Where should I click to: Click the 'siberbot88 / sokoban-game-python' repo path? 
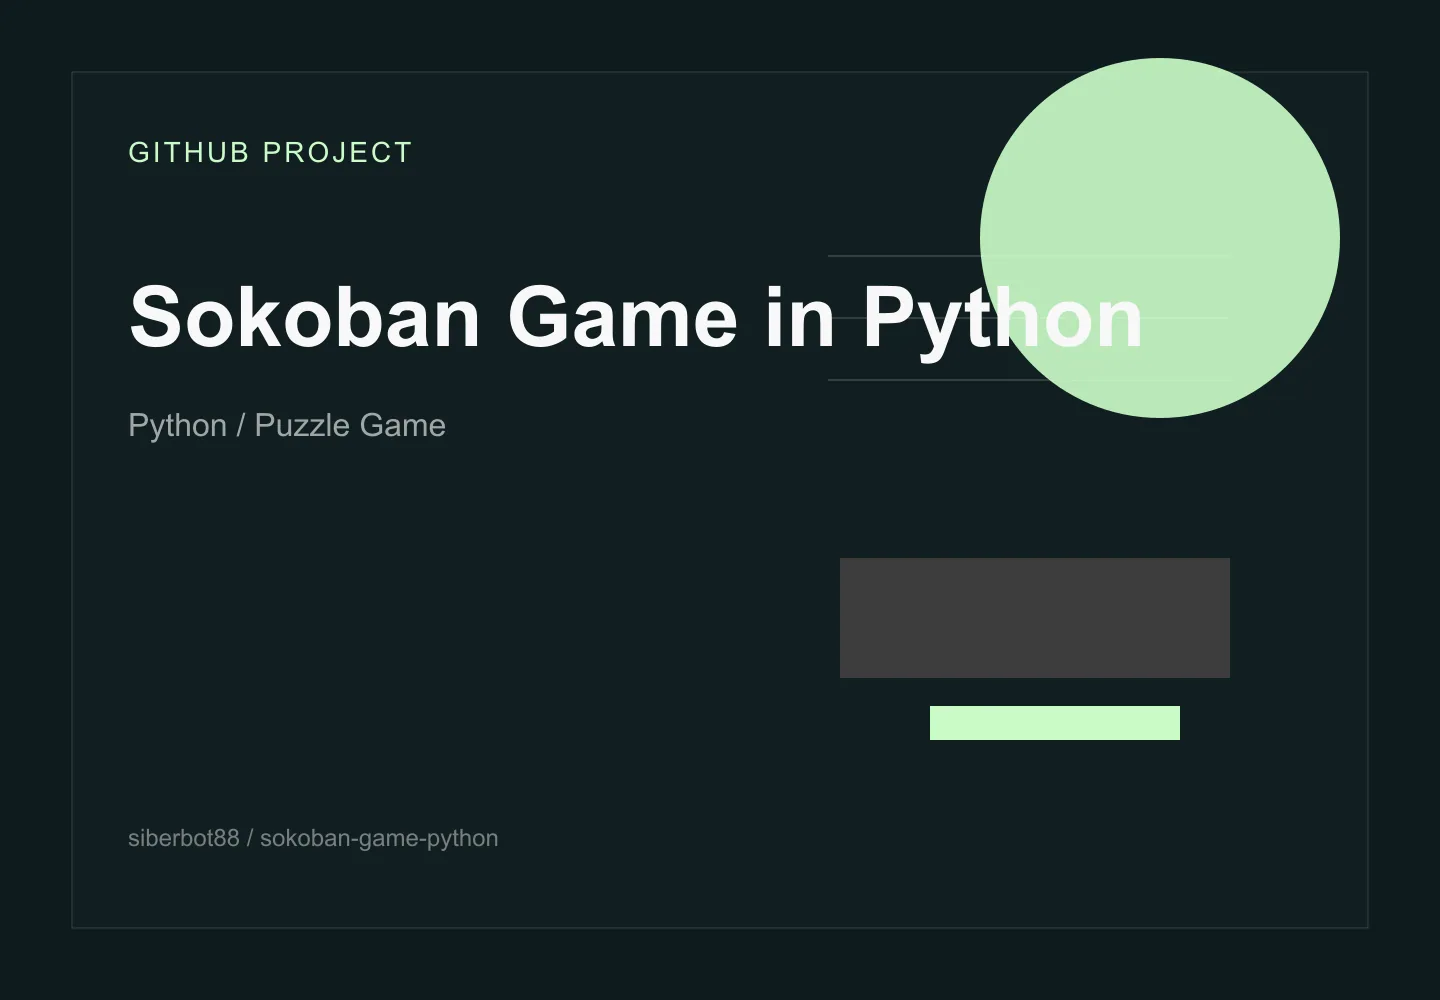313,838
